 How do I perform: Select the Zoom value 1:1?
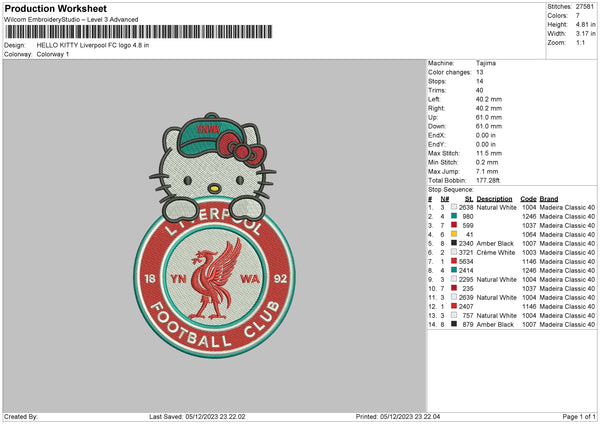[580, 42]
